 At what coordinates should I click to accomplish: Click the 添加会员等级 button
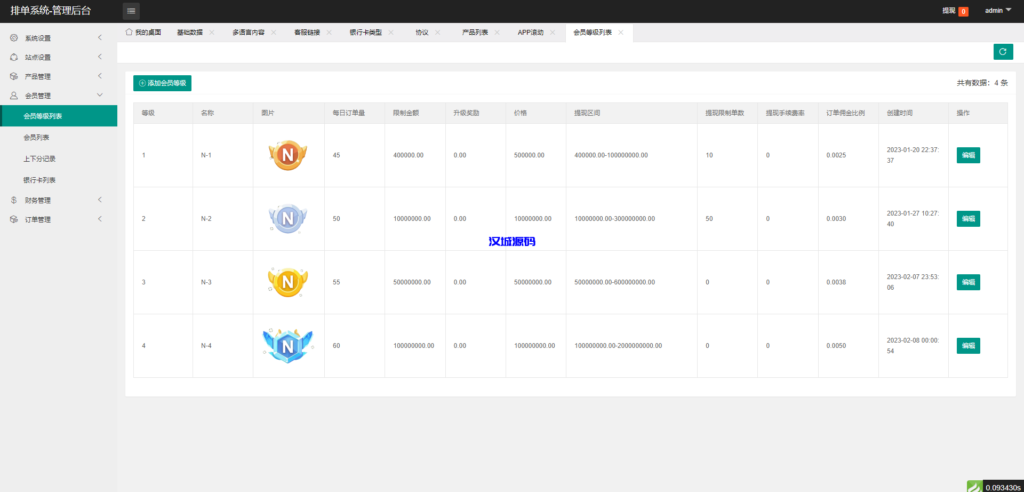pos(162,83)
